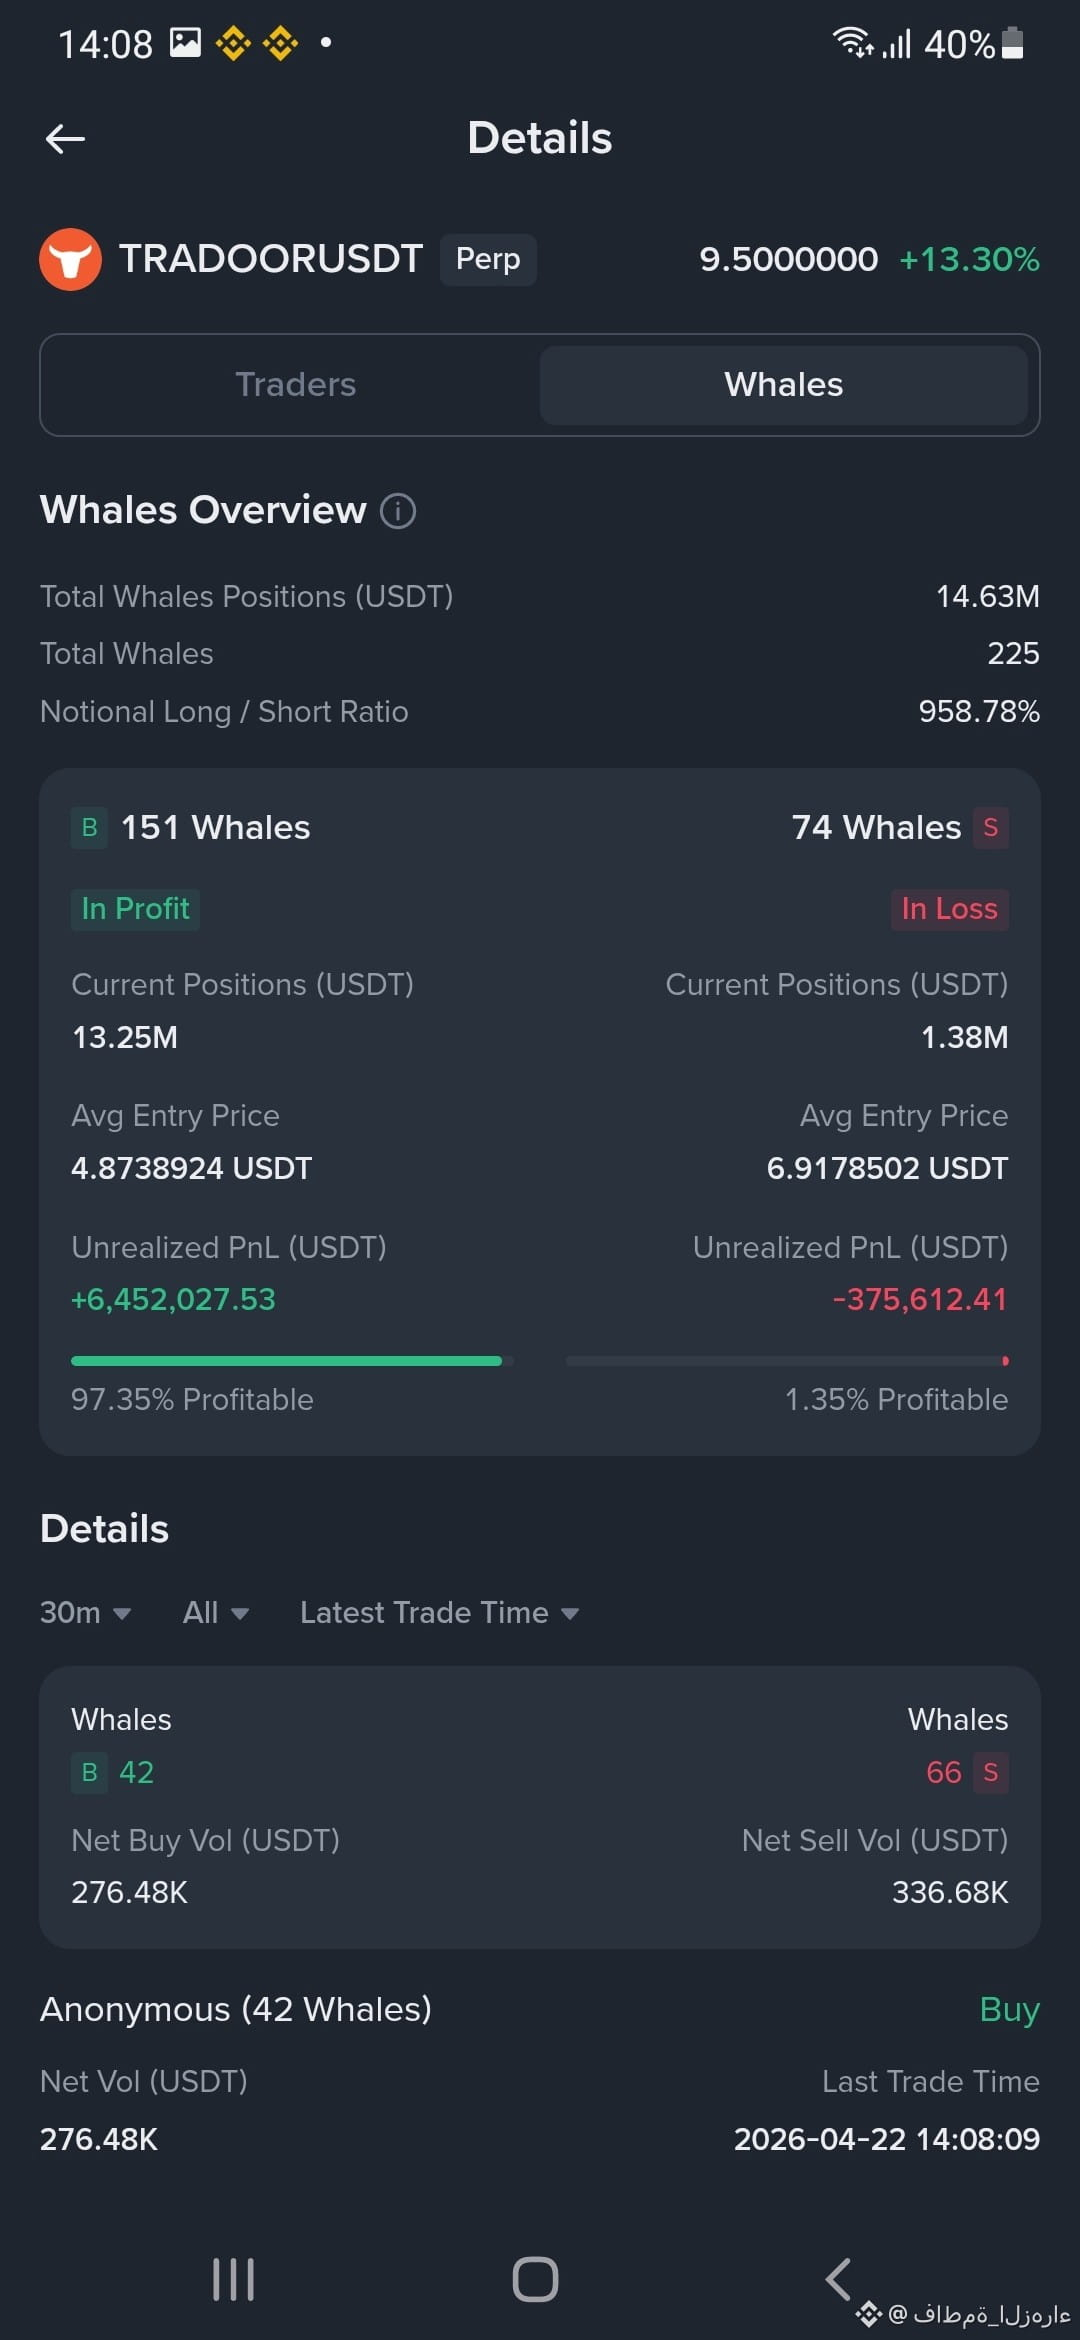This screenshot has width=1080, height=2340.
Task: Tap the Android home button
Action: point(535,2279)
